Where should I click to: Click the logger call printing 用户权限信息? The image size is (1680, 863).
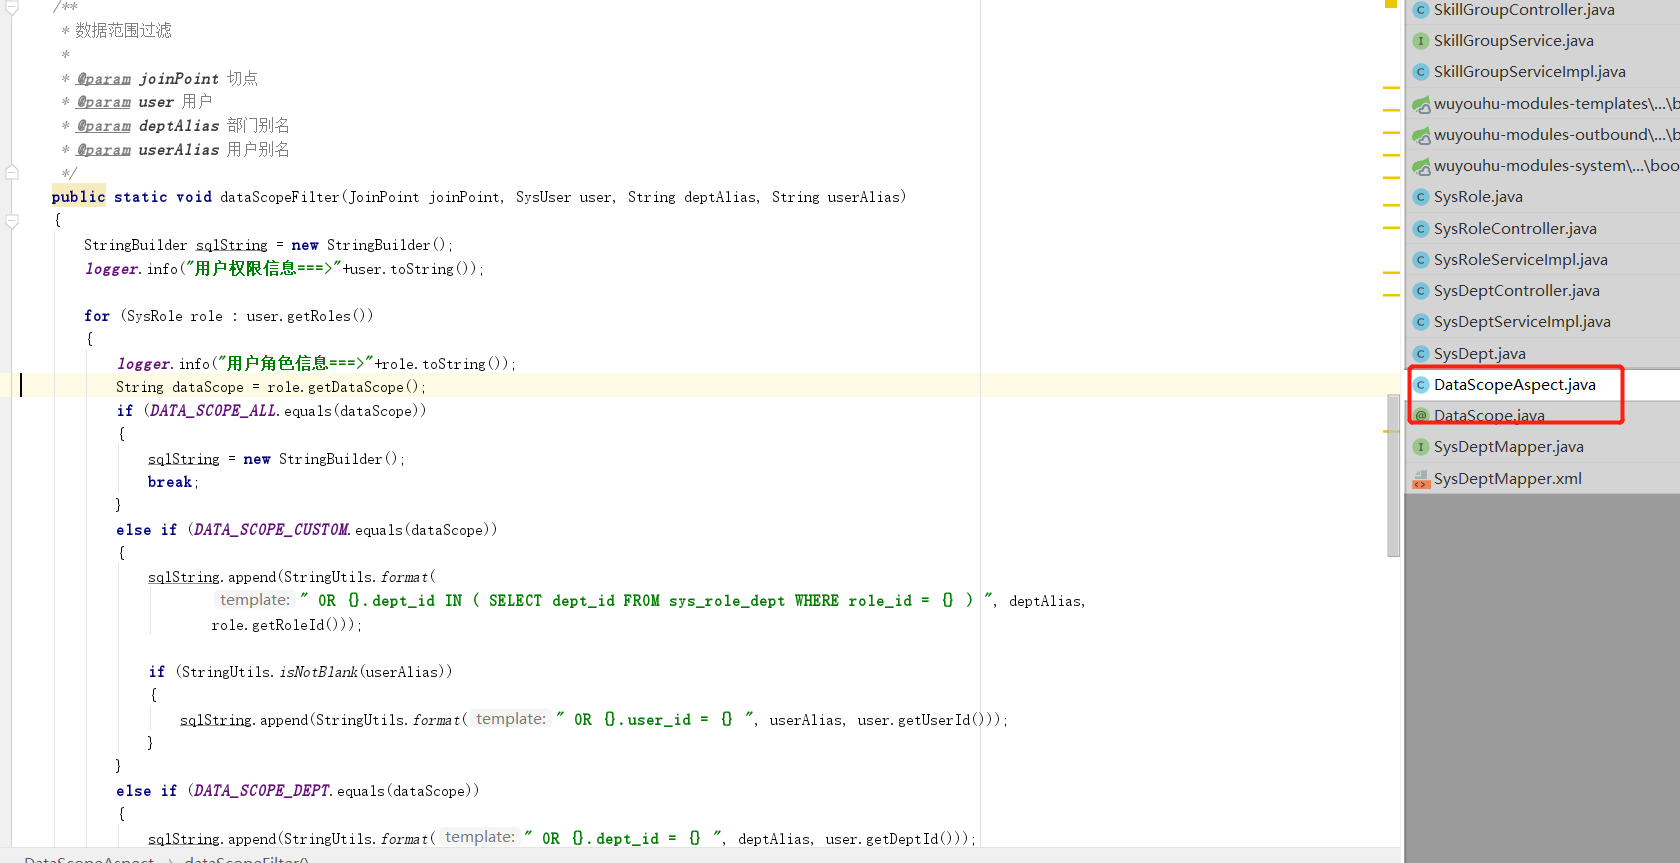(285, 269)
